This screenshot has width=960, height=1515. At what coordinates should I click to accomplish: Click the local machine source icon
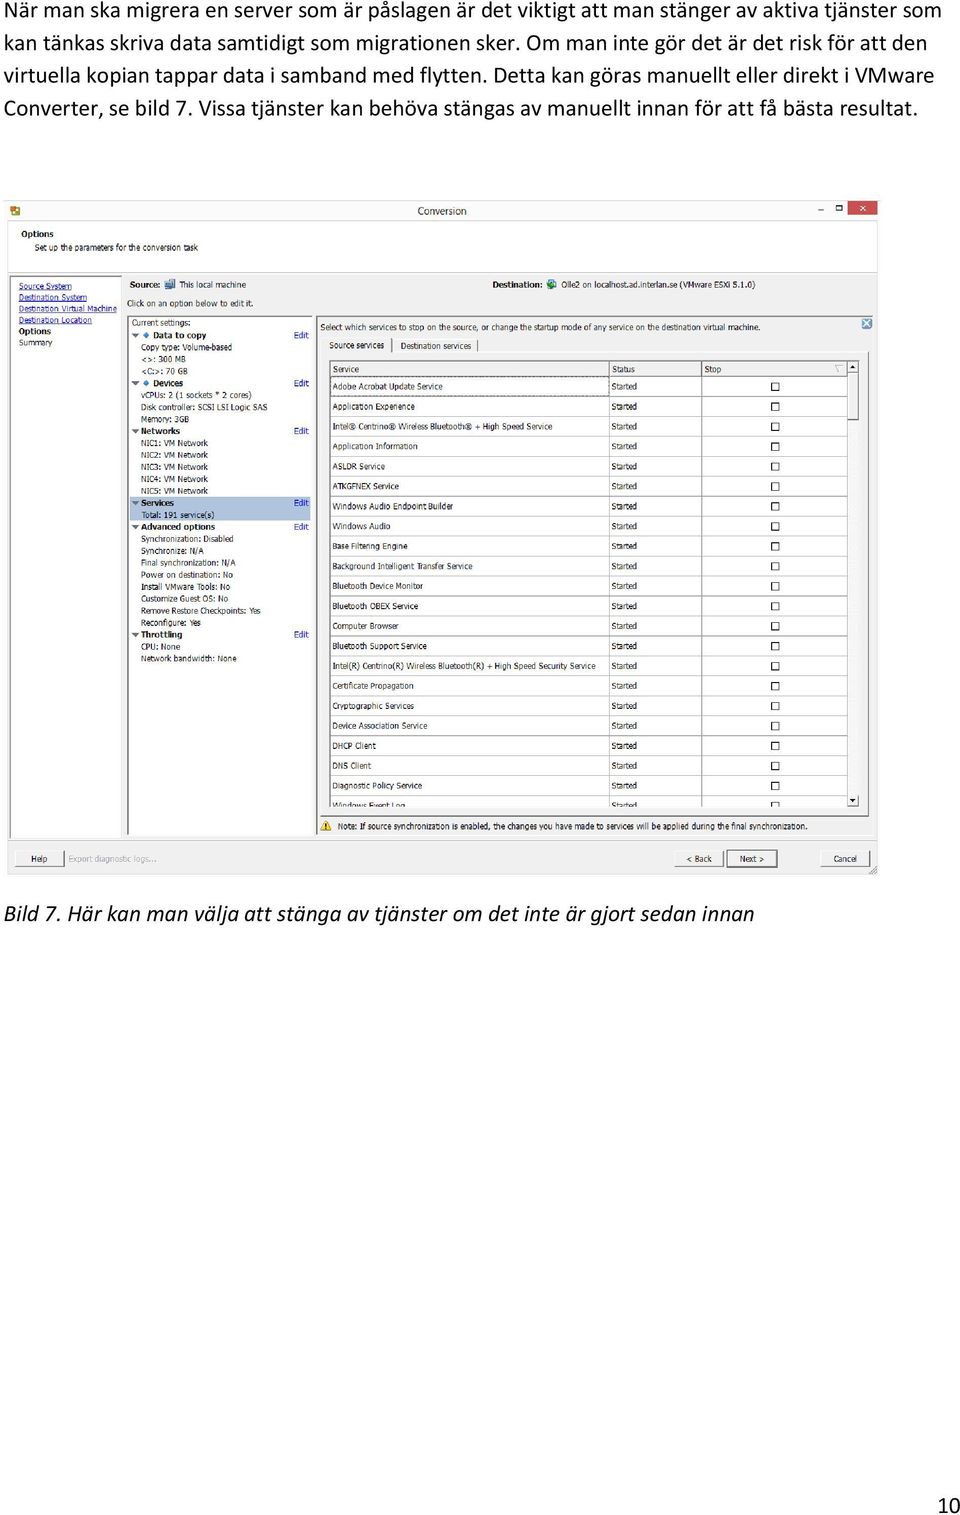click(170, 284)
